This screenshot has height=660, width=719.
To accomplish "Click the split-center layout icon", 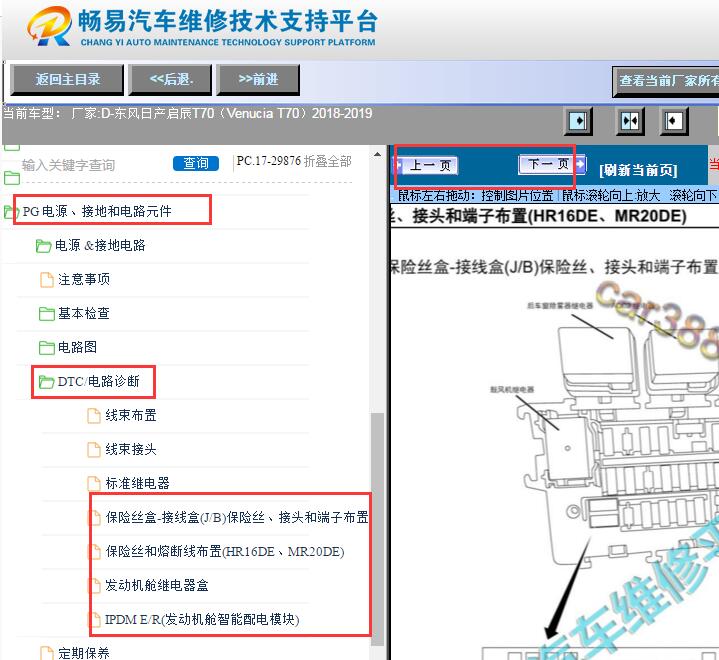I will 630,121.
